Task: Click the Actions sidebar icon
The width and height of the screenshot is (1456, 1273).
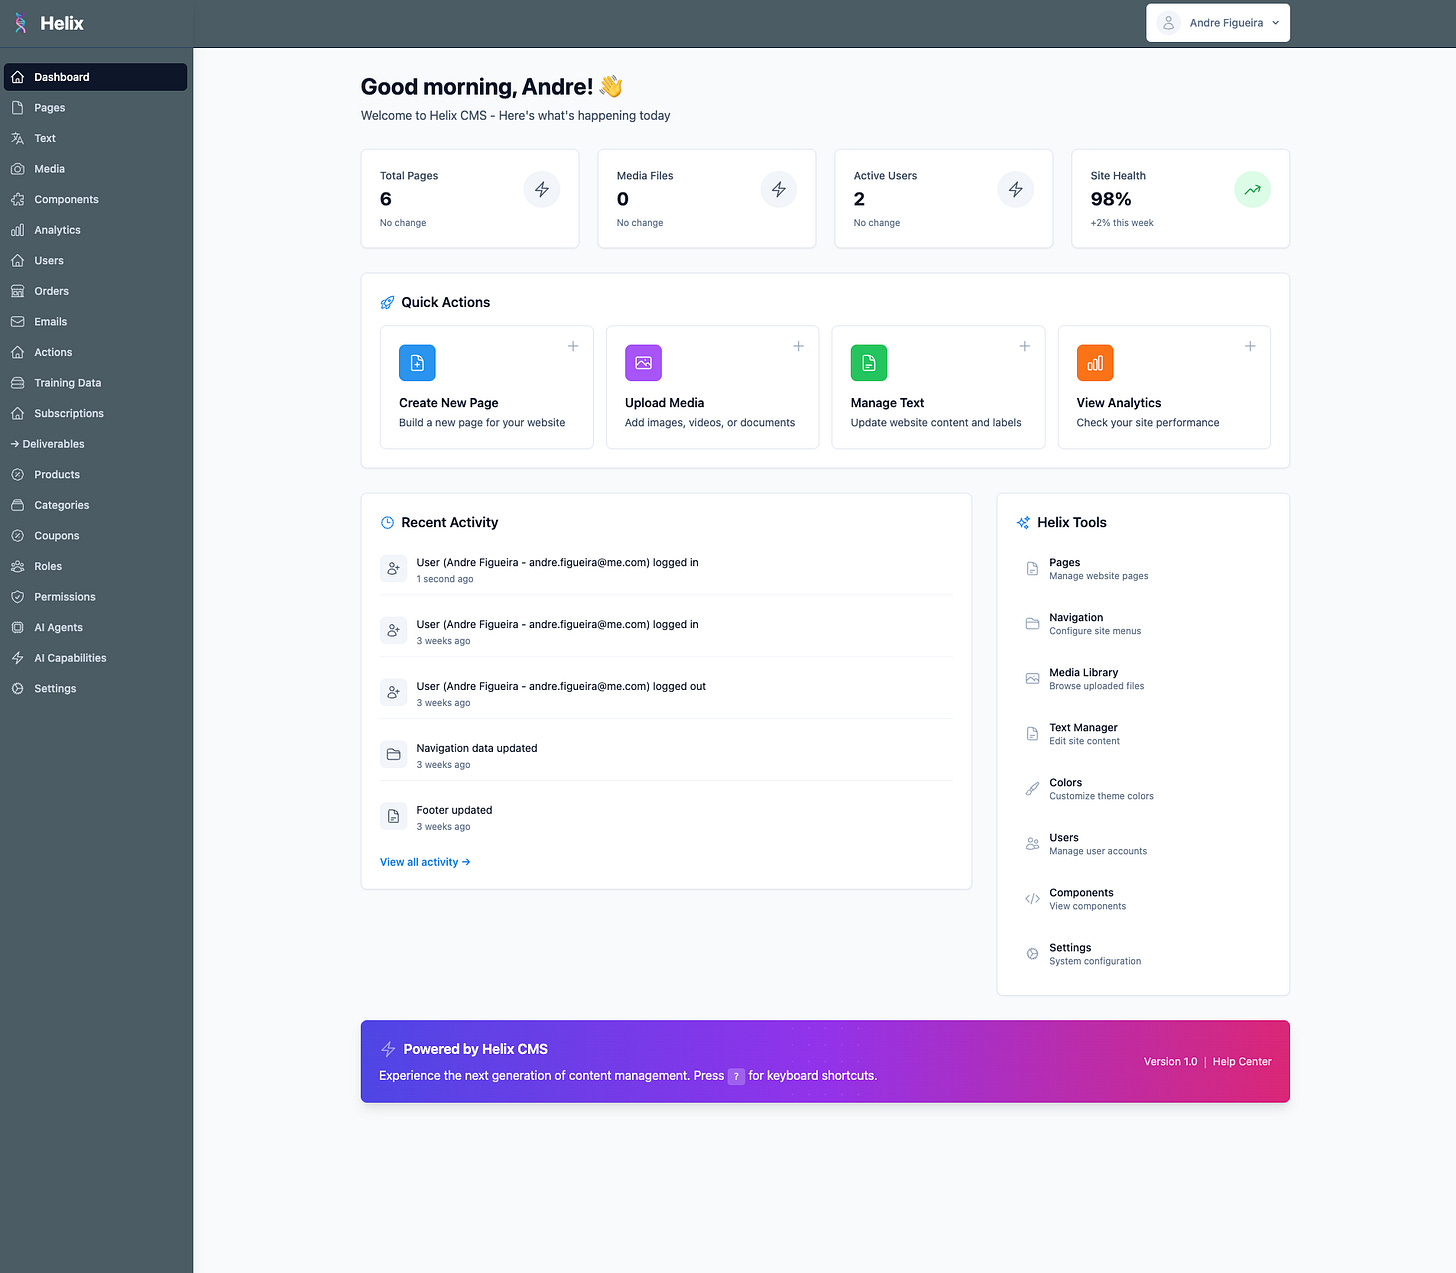Action: pyautogui.click(x=17, y=352)
